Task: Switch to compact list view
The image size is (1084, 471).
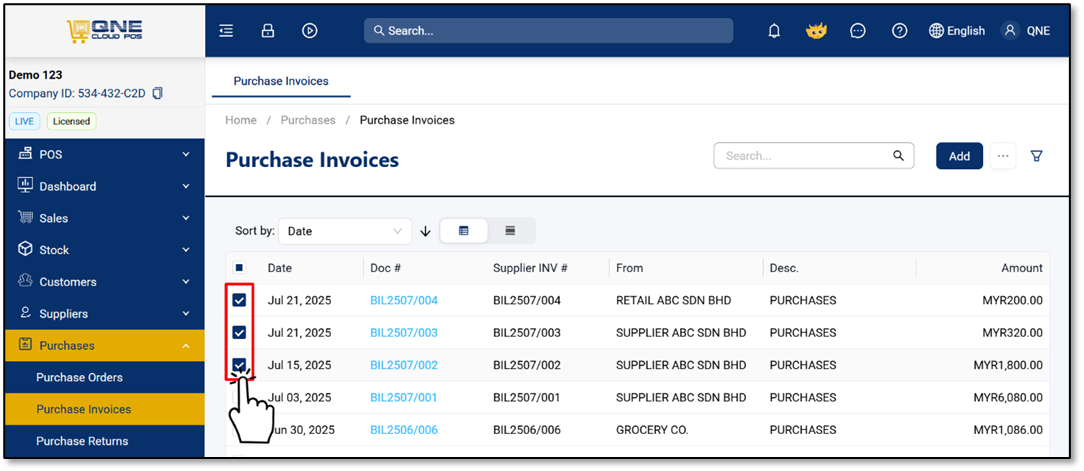Action: 510,231
